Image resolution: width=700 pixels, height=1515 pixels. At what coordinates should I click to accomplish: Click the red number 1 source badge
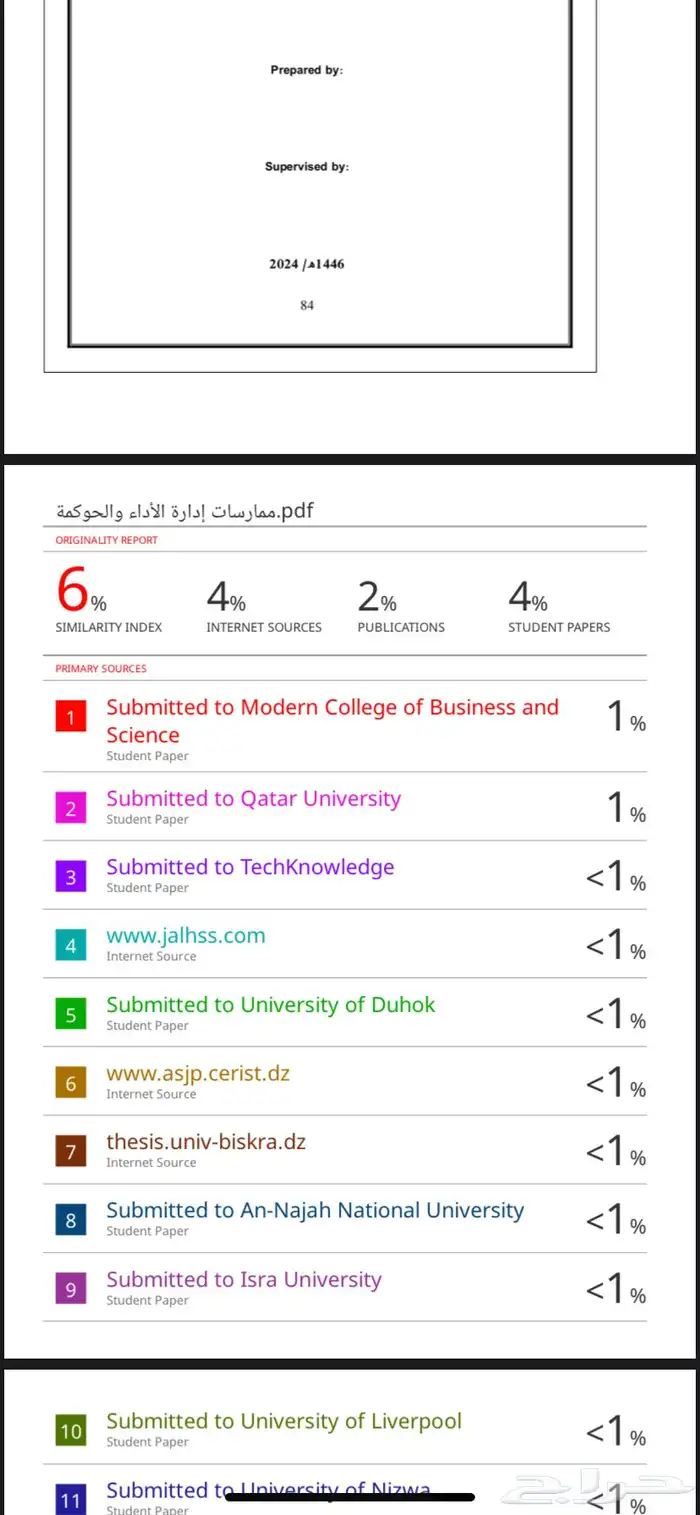coord(70,717)
